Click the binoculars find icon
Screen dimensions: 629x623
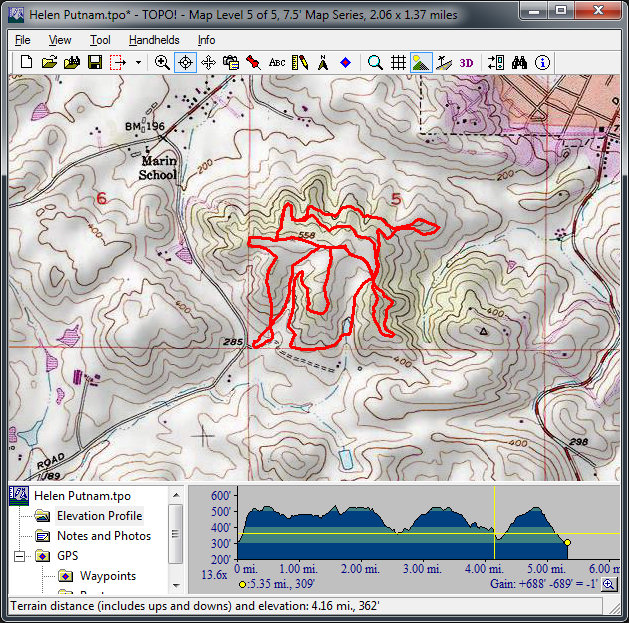[x=519, y=62]
